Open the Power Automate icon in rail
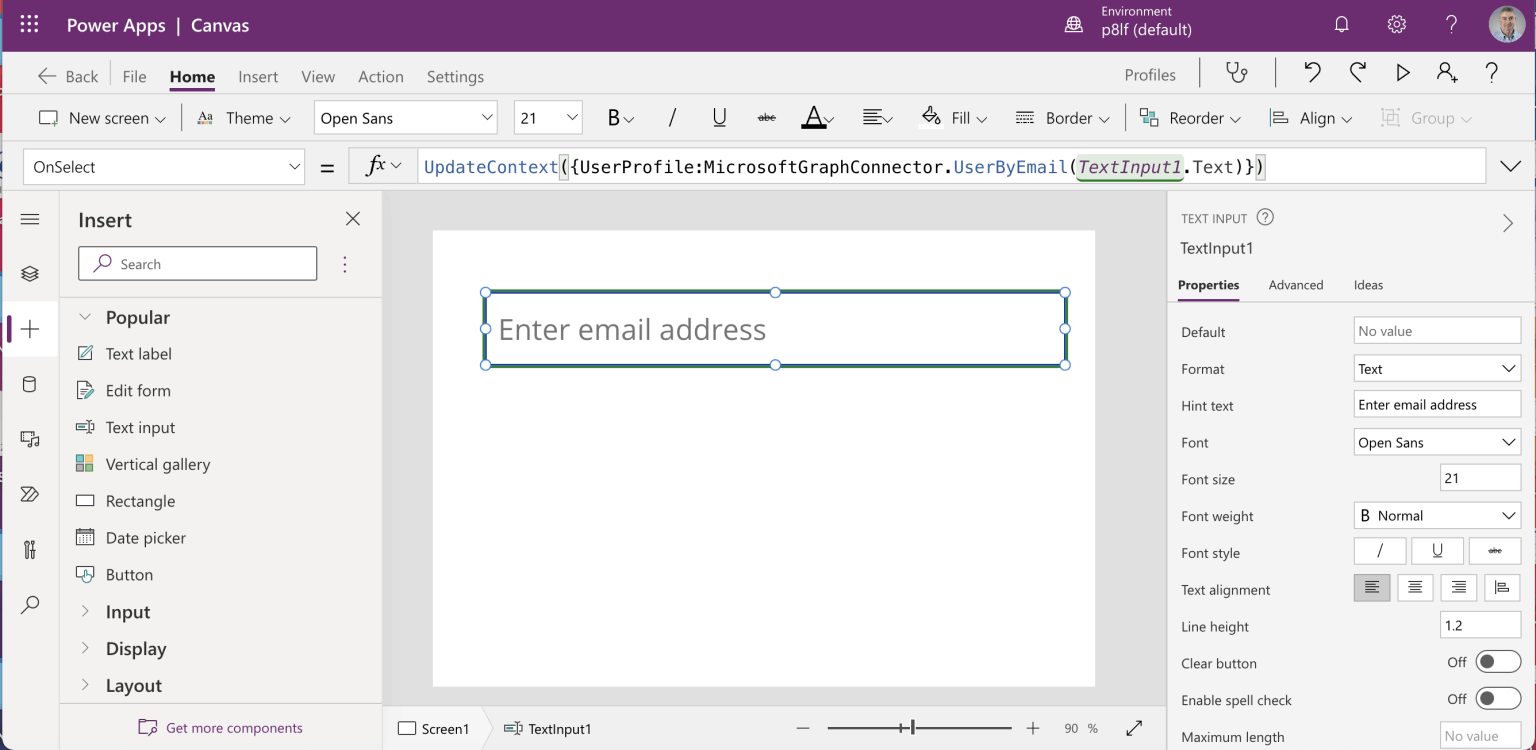1536x750 pixels. (x=30, y=494)
